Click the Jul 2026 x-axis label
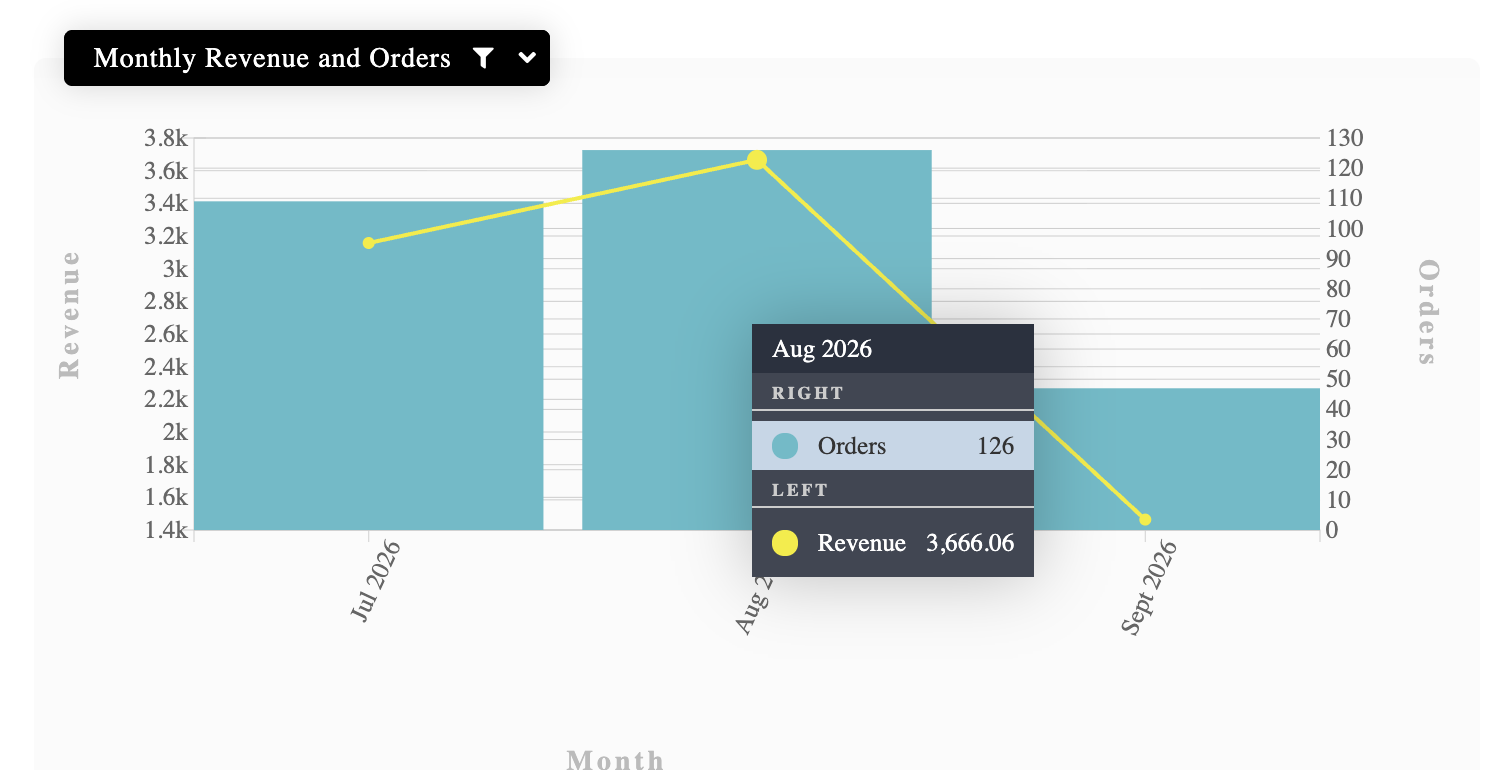The height and width of the screenshot is (770, 1496). coord(376,582)
